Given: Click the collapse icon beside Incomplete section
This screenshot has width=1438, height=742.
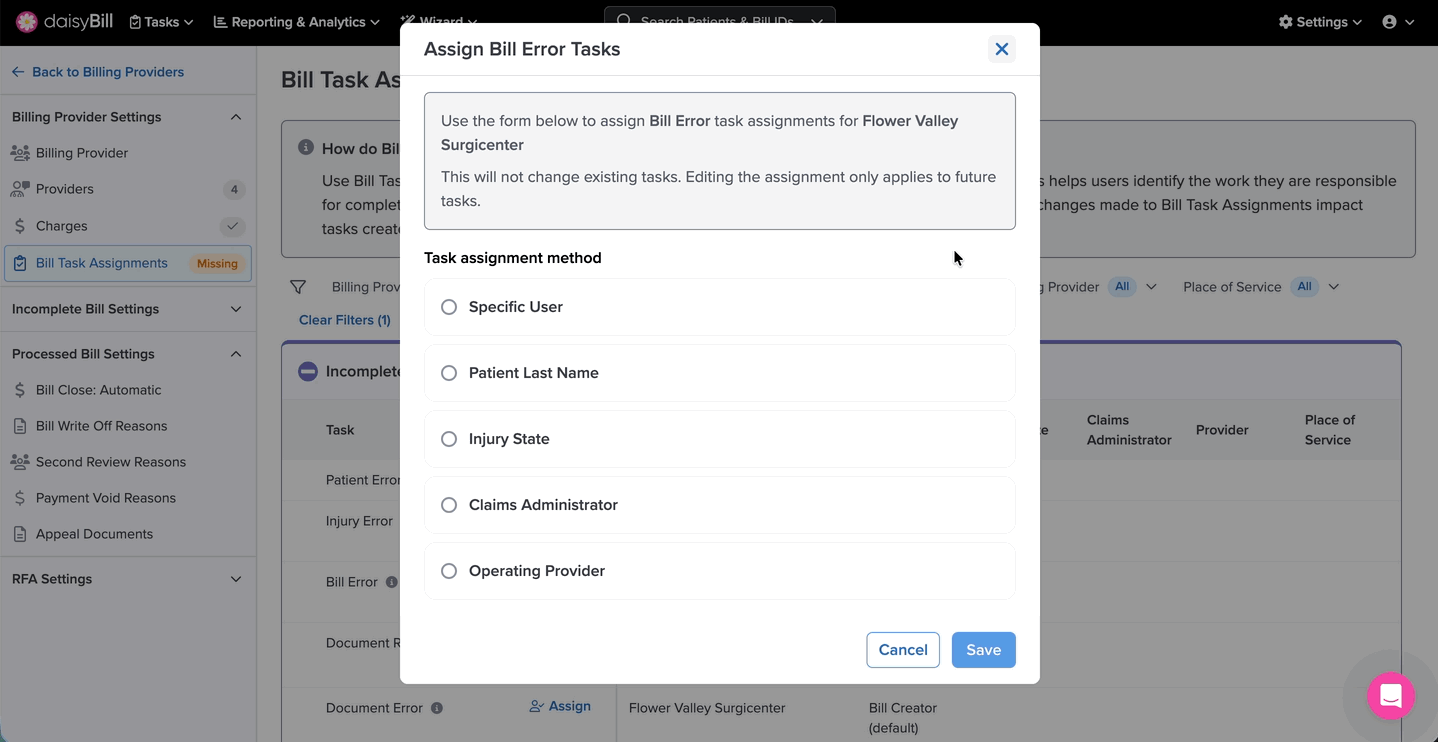Looking at the screenshot, I should click(x=308, y=371).
